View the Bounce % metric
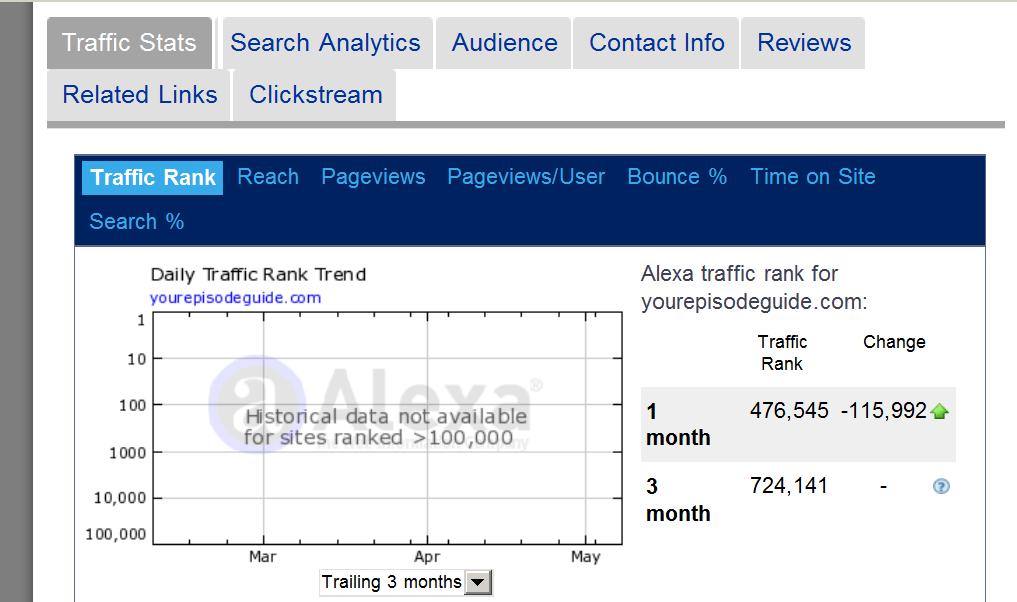This screenshot has height=602, width=1017. click(x=677, y=176)
